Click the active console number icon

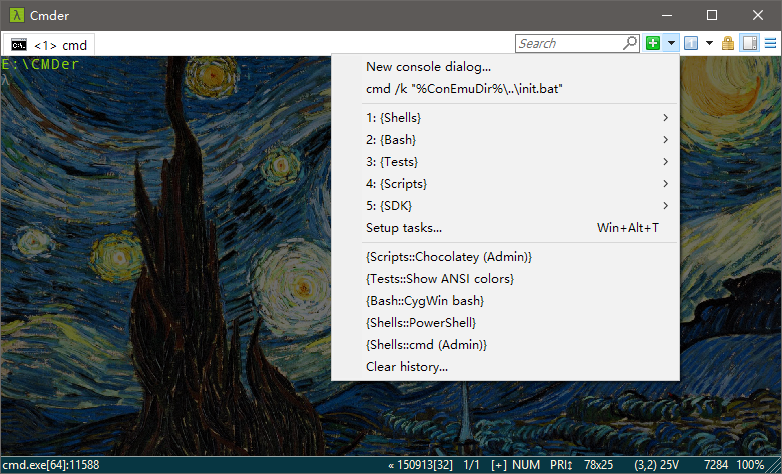[690, 43]
